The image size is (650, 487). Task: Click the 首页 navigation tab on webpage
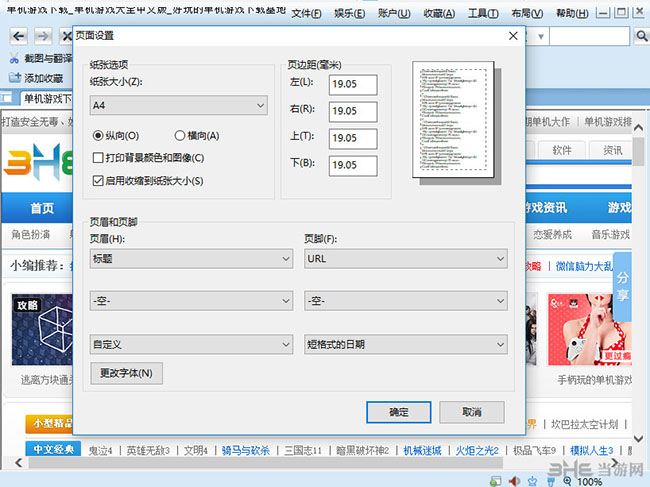click(42, 208)
